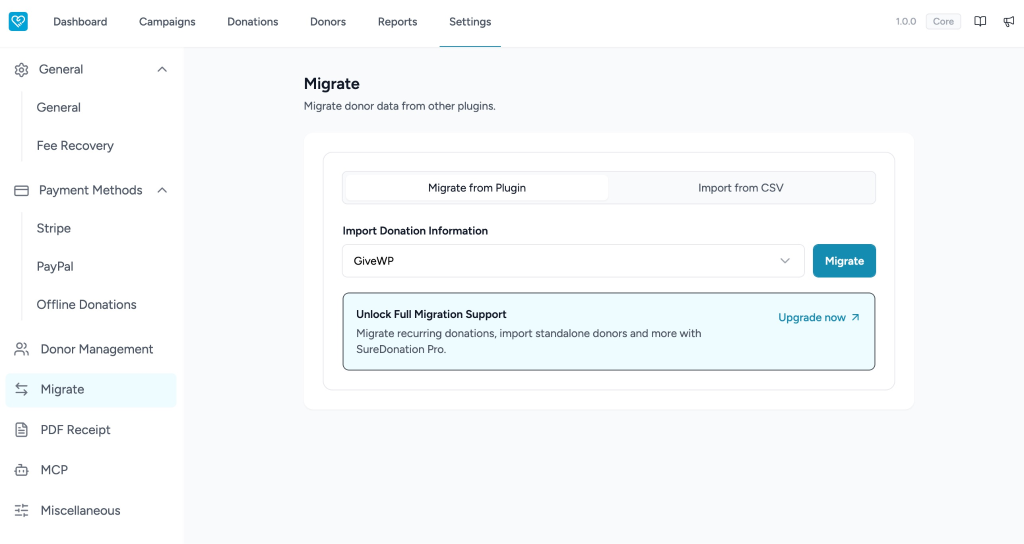The width and height of the screenshot is (1024, 544).
Task: Select the Migrate from Plugin tab
Action: point(477,188)
